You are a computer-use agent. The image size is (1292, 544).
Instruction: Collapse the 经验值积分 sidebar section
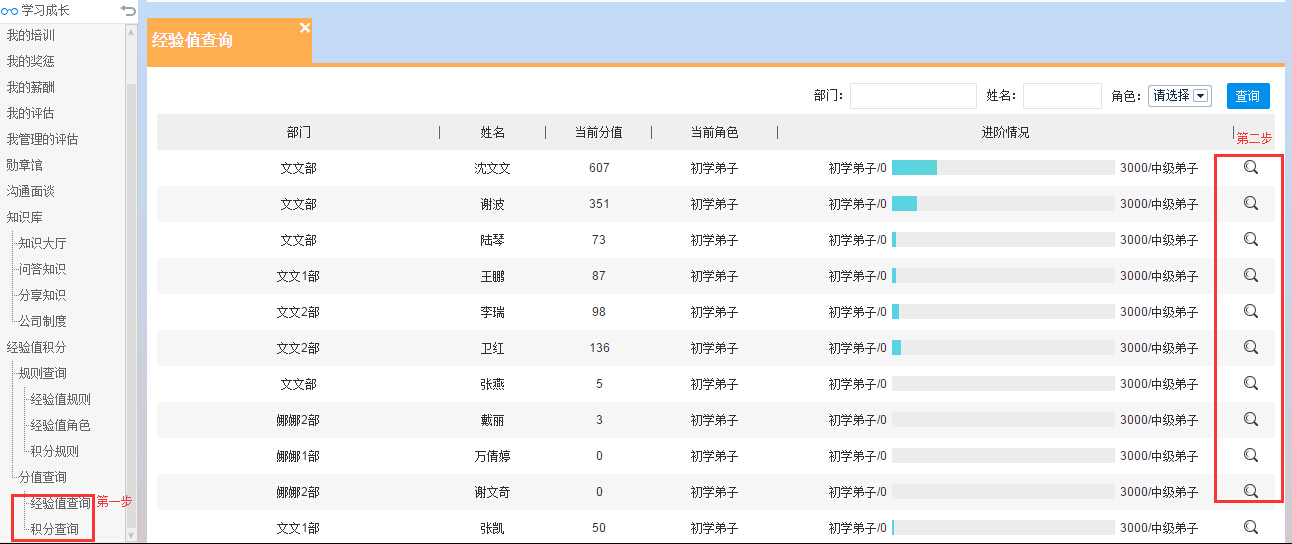pyautogui.click(x=36, y=347)
